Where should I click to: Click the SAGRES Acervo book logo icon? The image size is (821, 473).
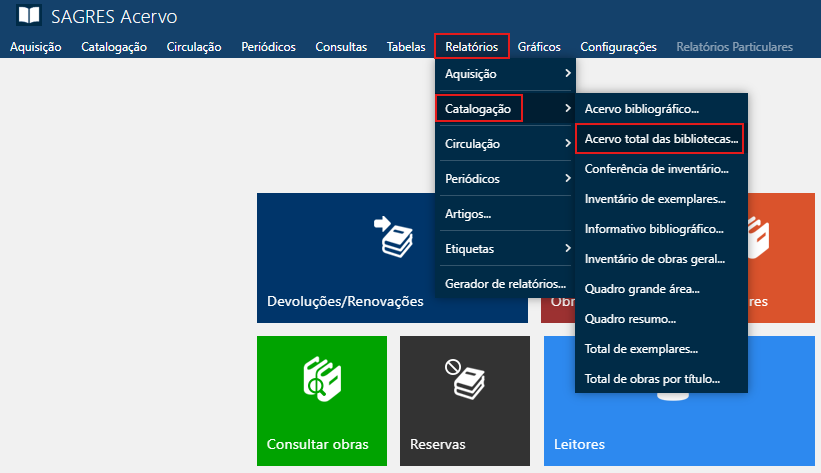point(29,17)
